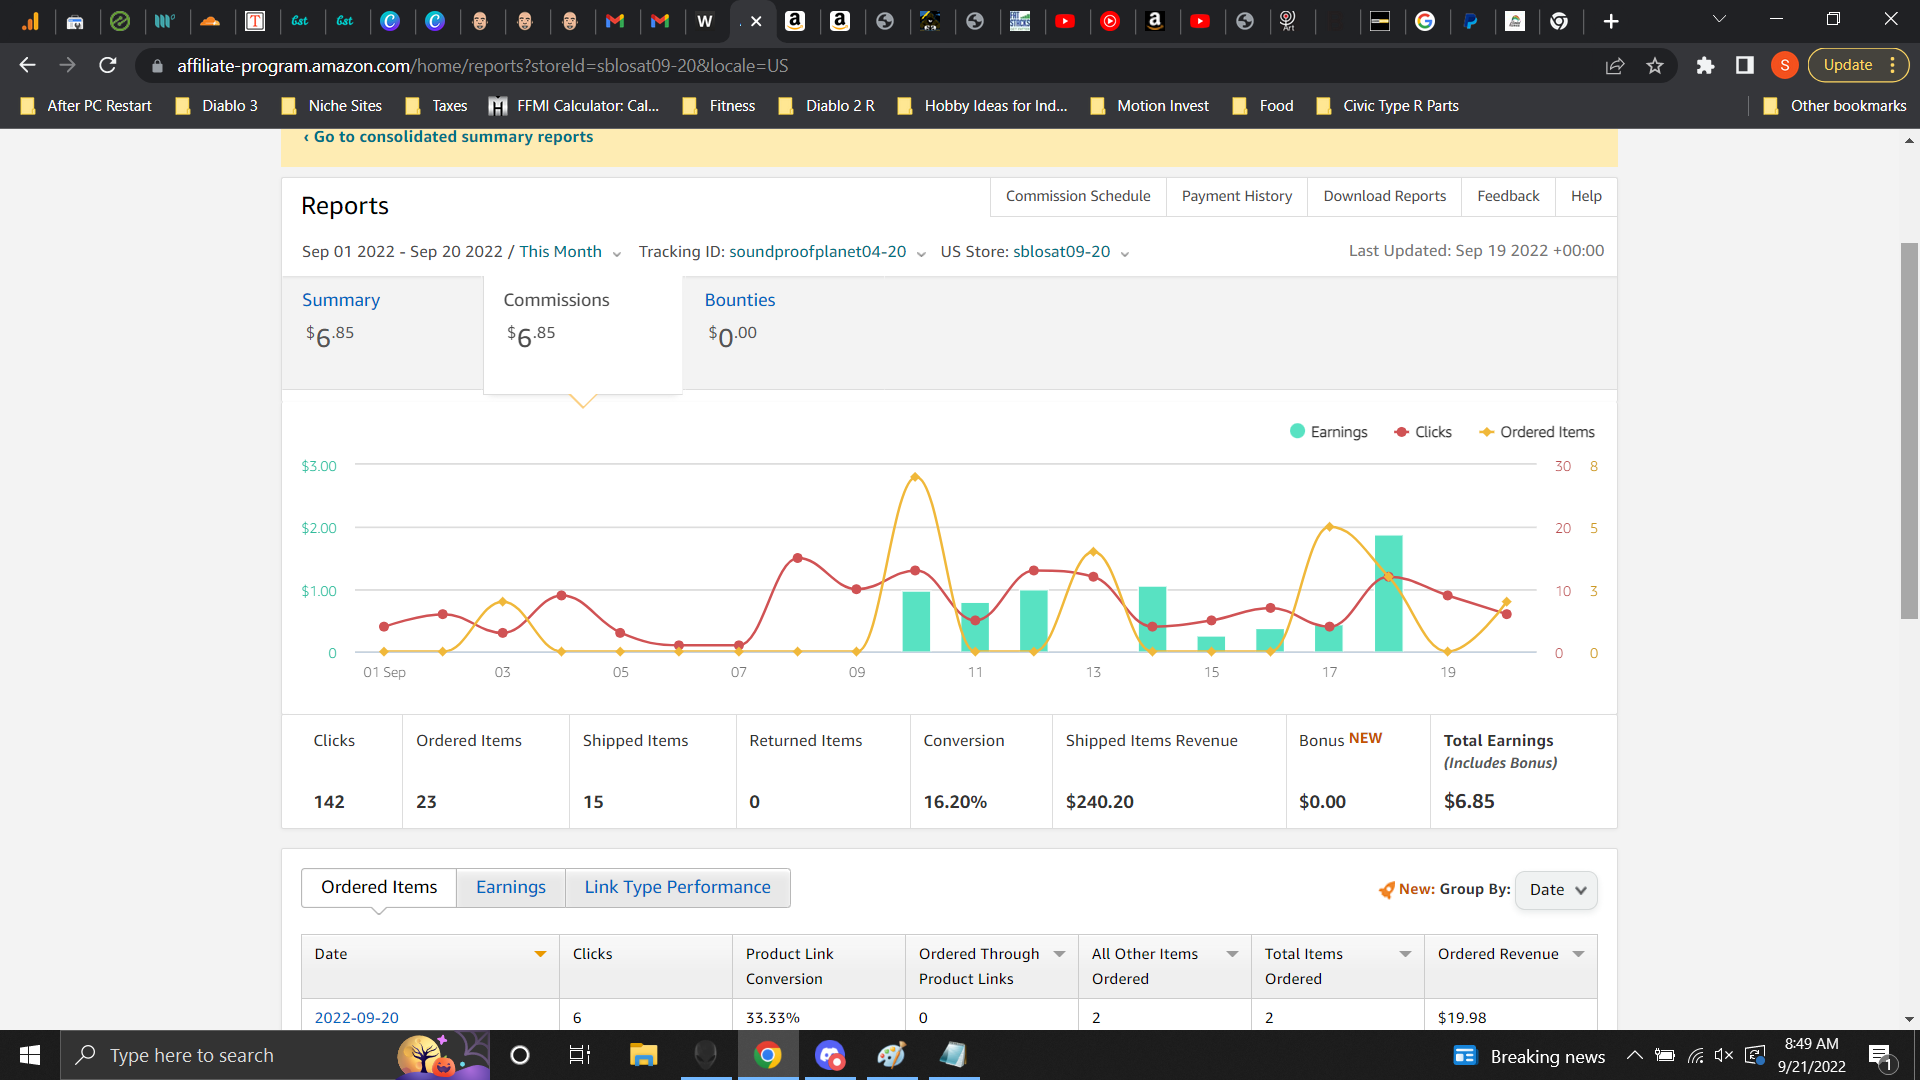The image size is (1920, 1080).
Task: Open Task View on the taskbar
Action: point(580,1055)
